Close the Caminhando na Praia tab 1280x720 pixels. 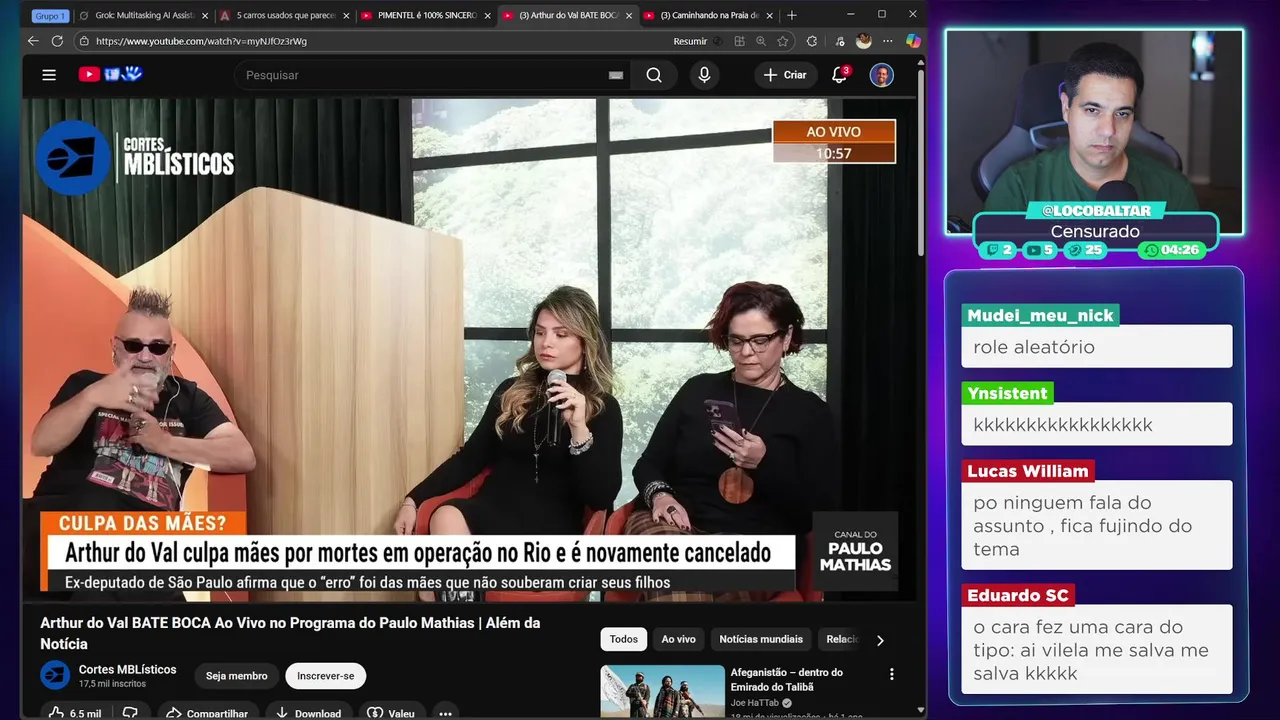771,15
